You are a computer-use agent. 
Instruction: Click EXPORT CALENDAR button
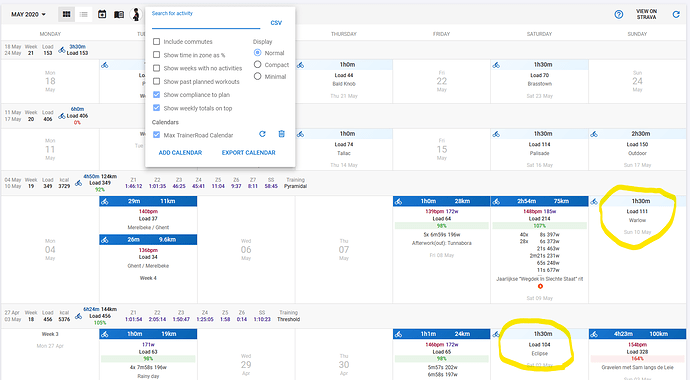(249, 153)
